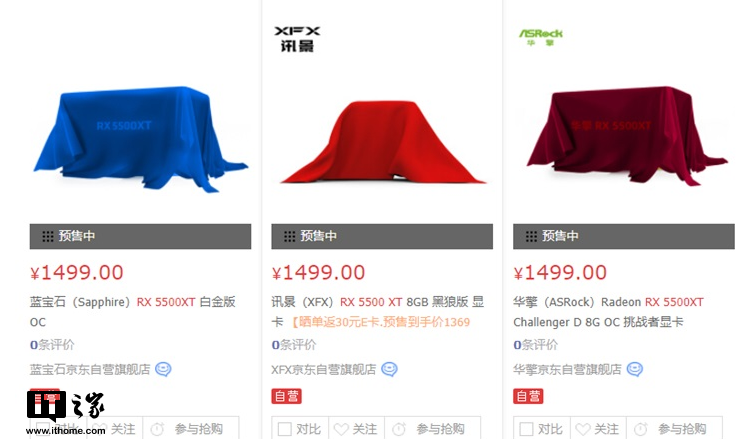Click the heart 关注 icon on XFX product
This screenshot has width=751, height=439.
point(341,429)
